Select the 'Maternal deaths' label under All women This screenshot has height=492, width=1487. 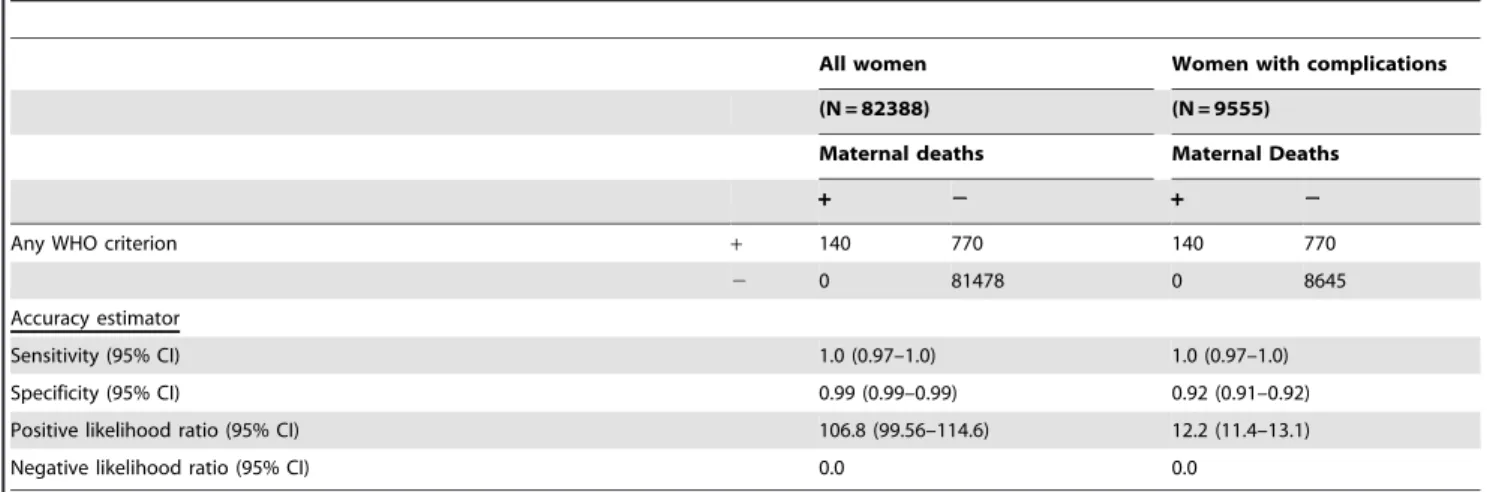pyautogui.click(x=869, y=157)
